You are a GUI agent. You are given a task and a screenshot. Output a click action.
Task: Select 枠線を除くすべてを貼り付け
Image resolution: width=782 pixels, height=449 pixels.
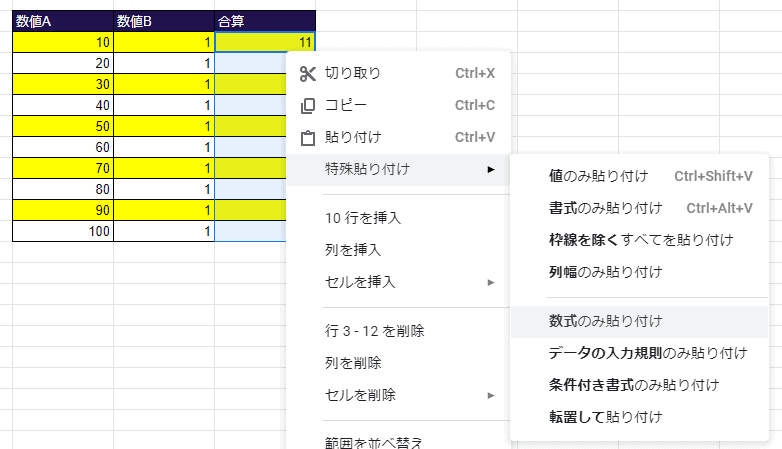pyautogui.click(x=641, y=240)
